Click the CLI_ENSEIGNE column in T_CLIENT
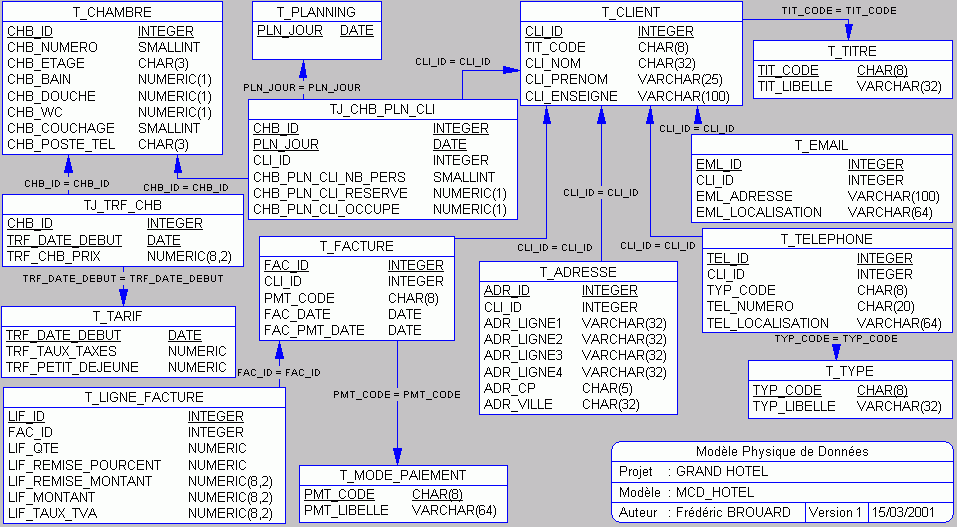The image size is (957, 527). [x=571, y=96]
